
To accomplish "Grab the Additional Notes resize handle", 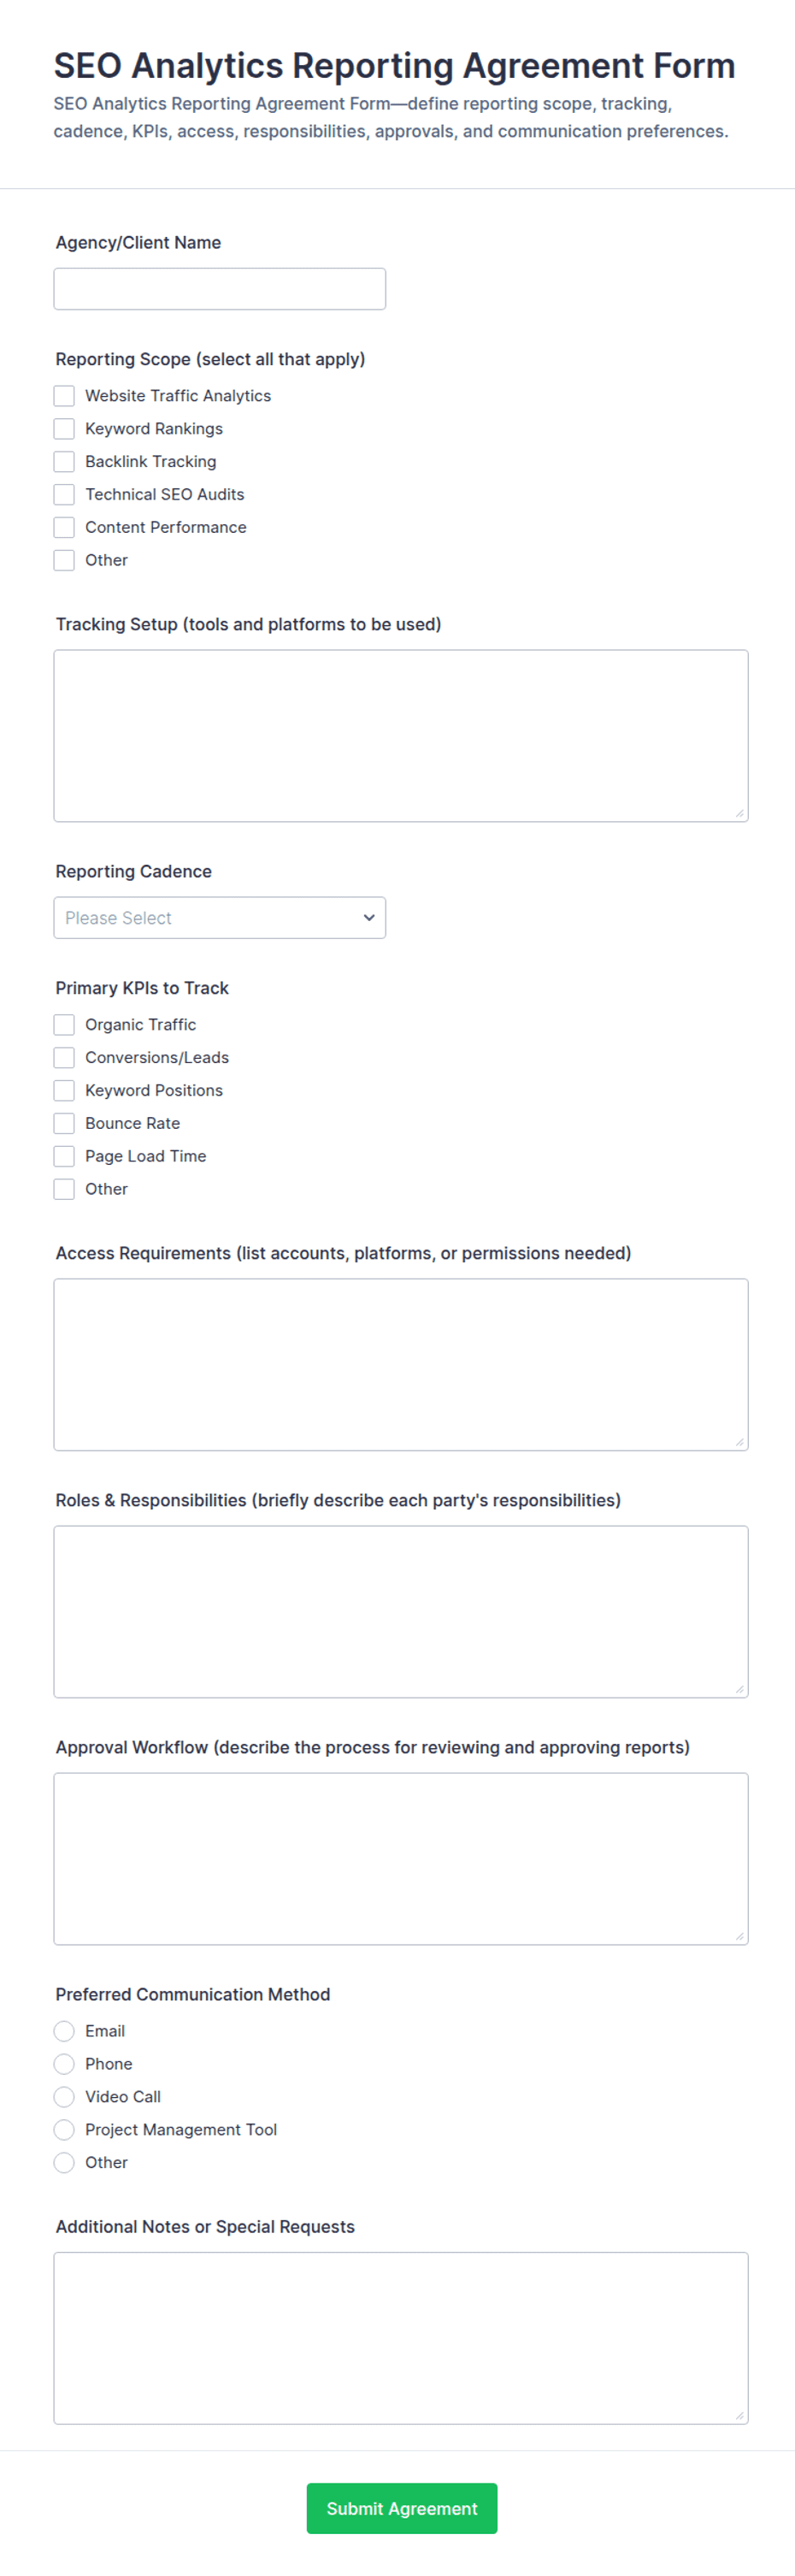I will pyautogui.click(x=740, y=2415).
